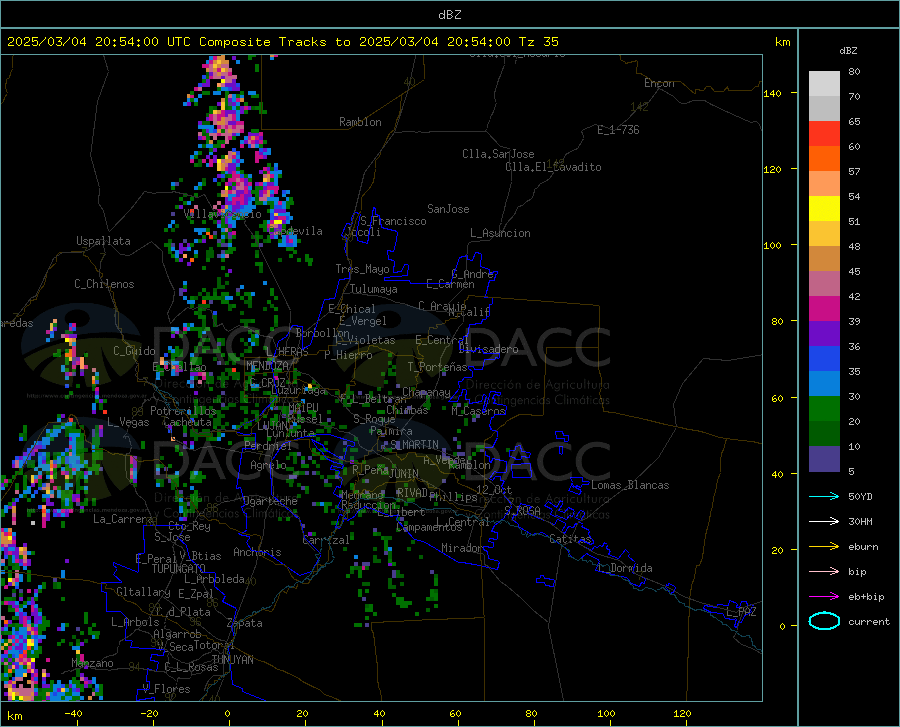Click the Lomas_Blancas place label
This screenshot has height=727, width=900.
click(630, 485)
